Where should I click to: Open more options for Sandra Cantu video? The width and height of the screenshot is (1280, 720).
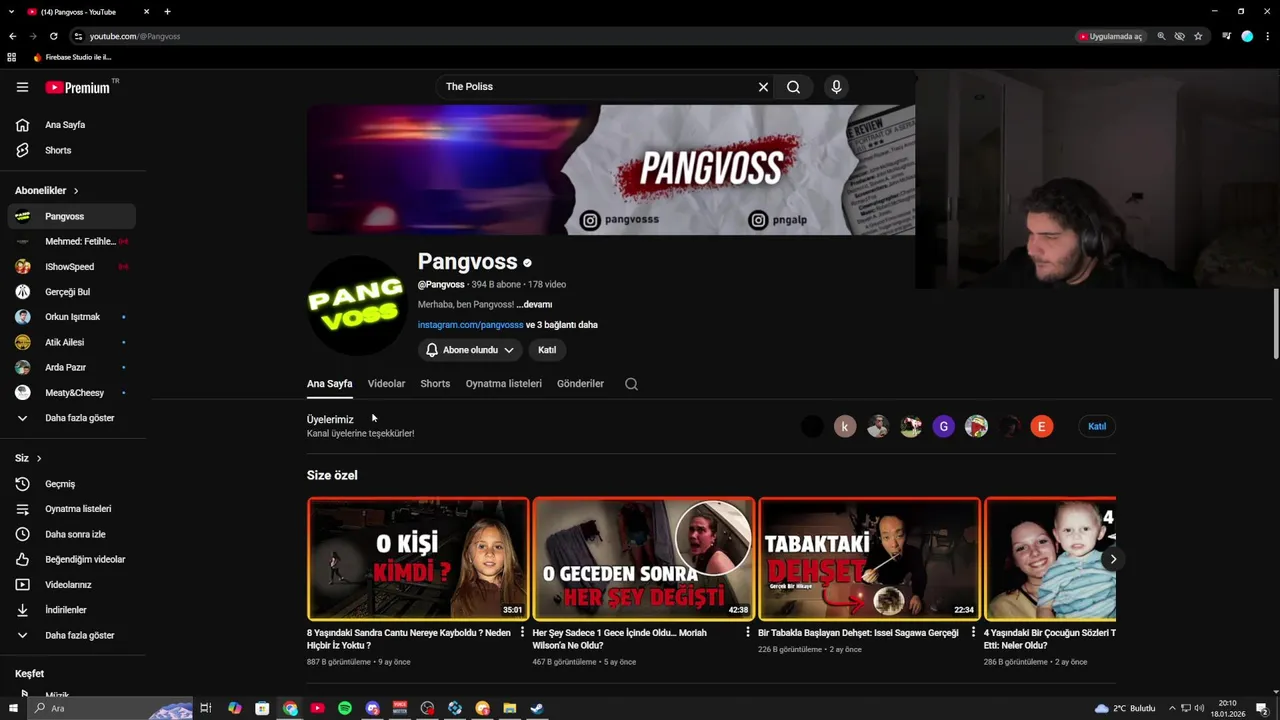[522, 632]
